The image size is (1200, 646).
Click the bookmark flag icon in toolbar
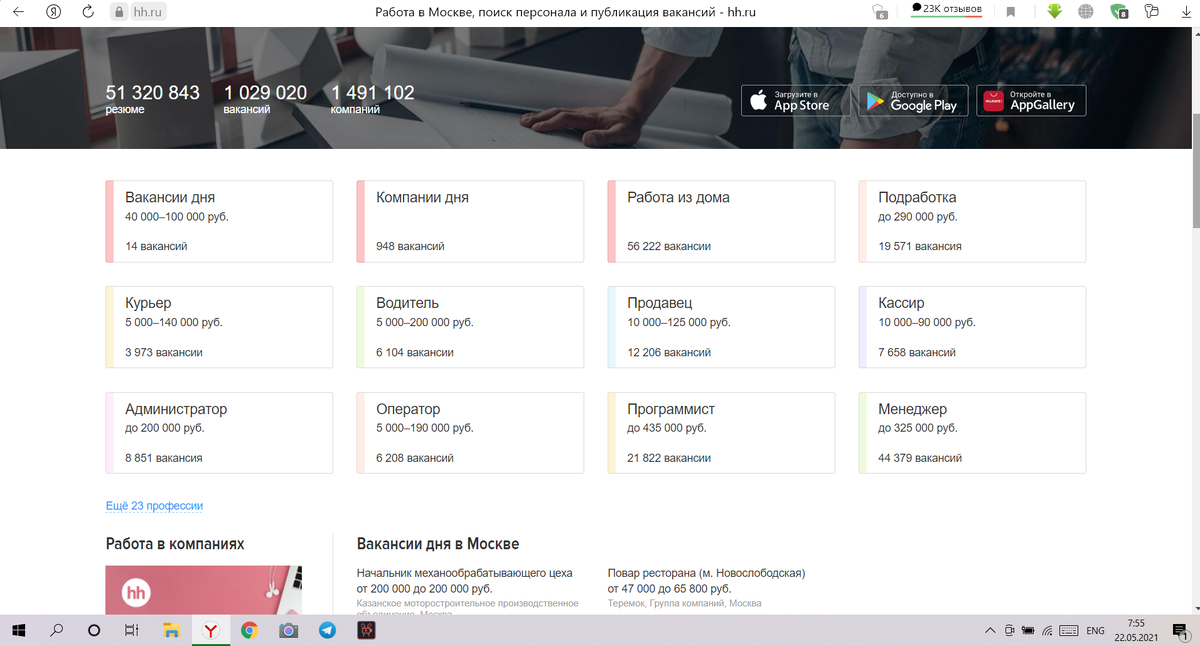[x=1012, y=11]
